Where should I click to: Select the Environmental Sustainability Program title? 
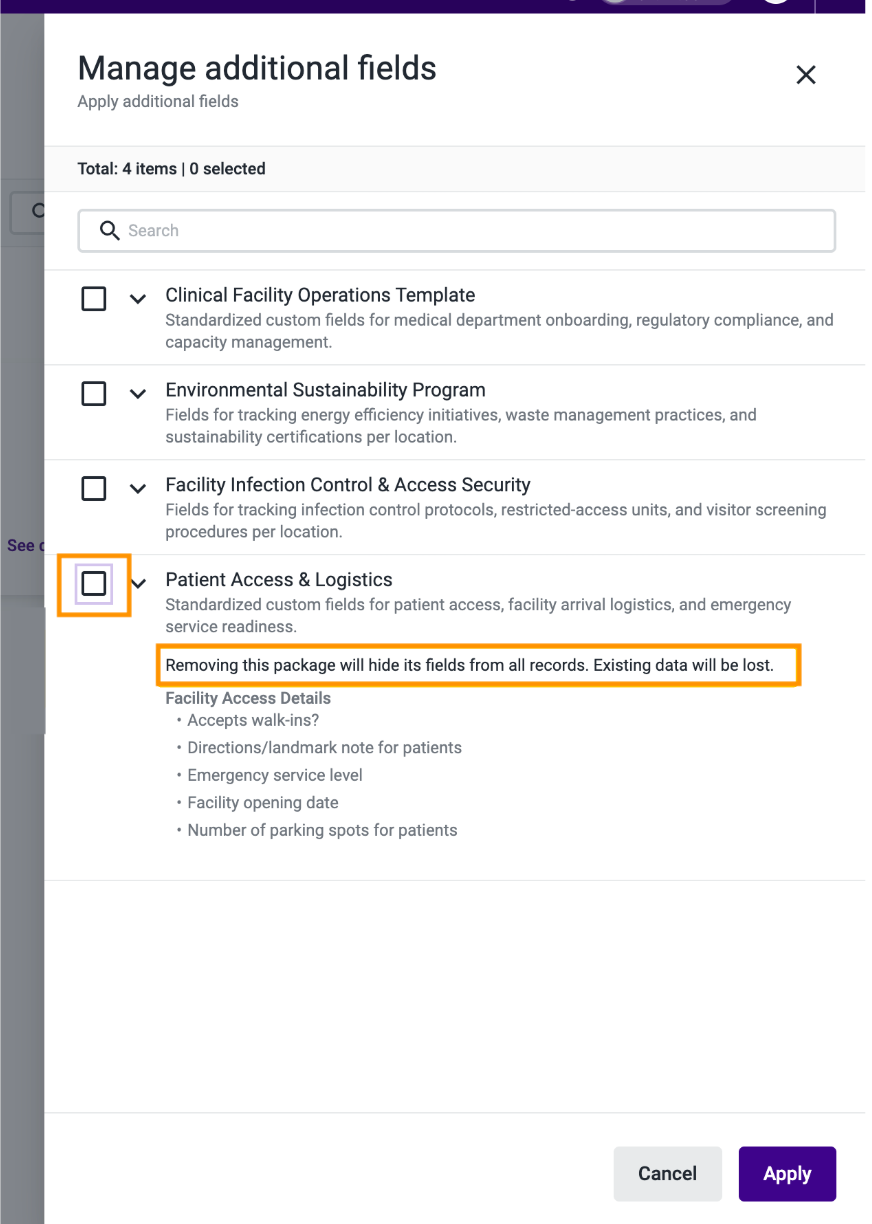(325, 390)
